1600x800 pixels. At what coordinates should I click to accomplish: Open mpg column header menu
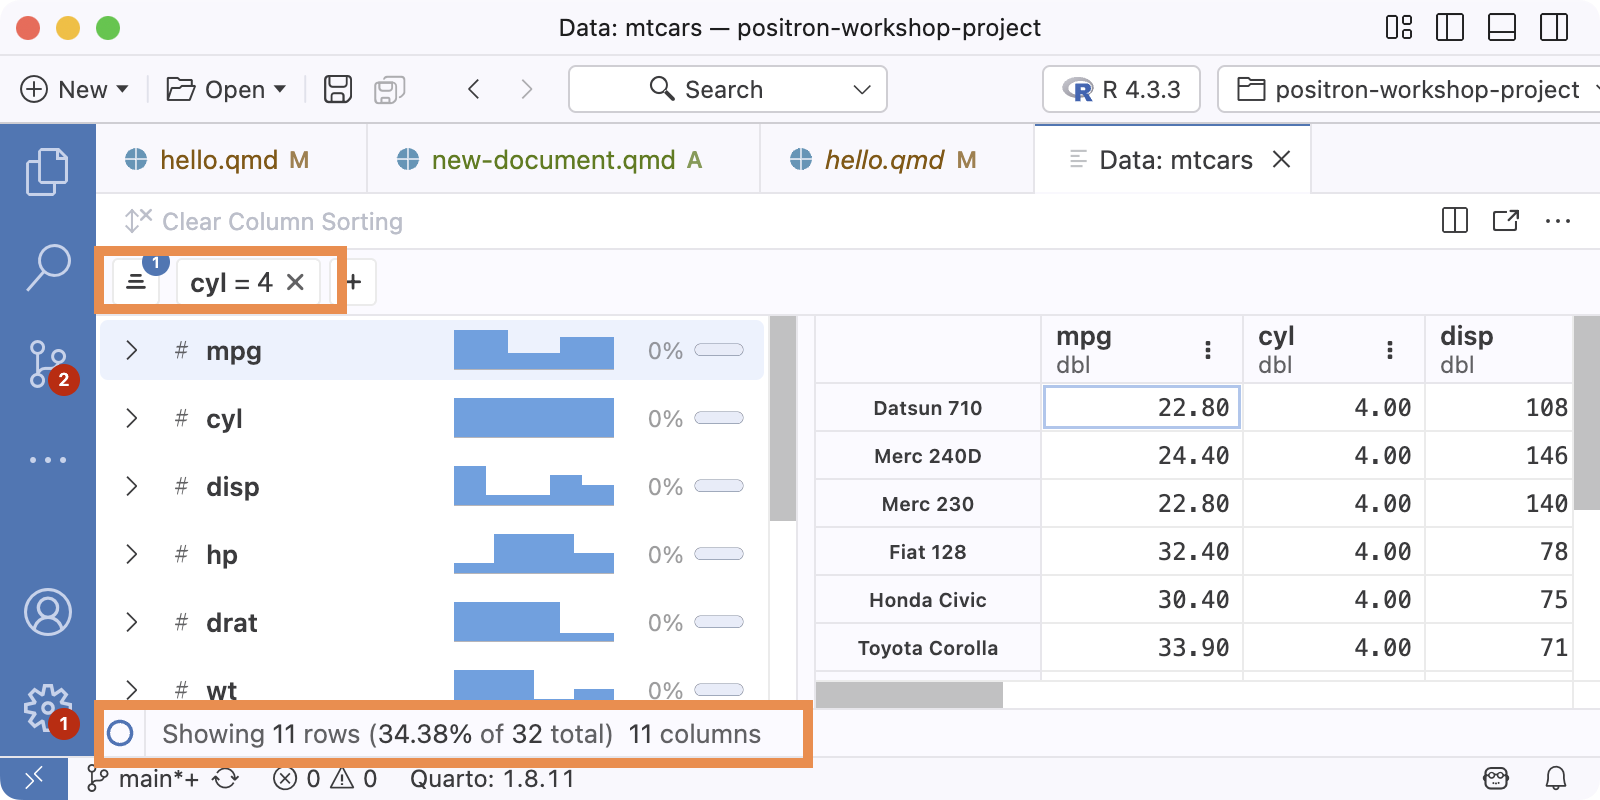1208,349
